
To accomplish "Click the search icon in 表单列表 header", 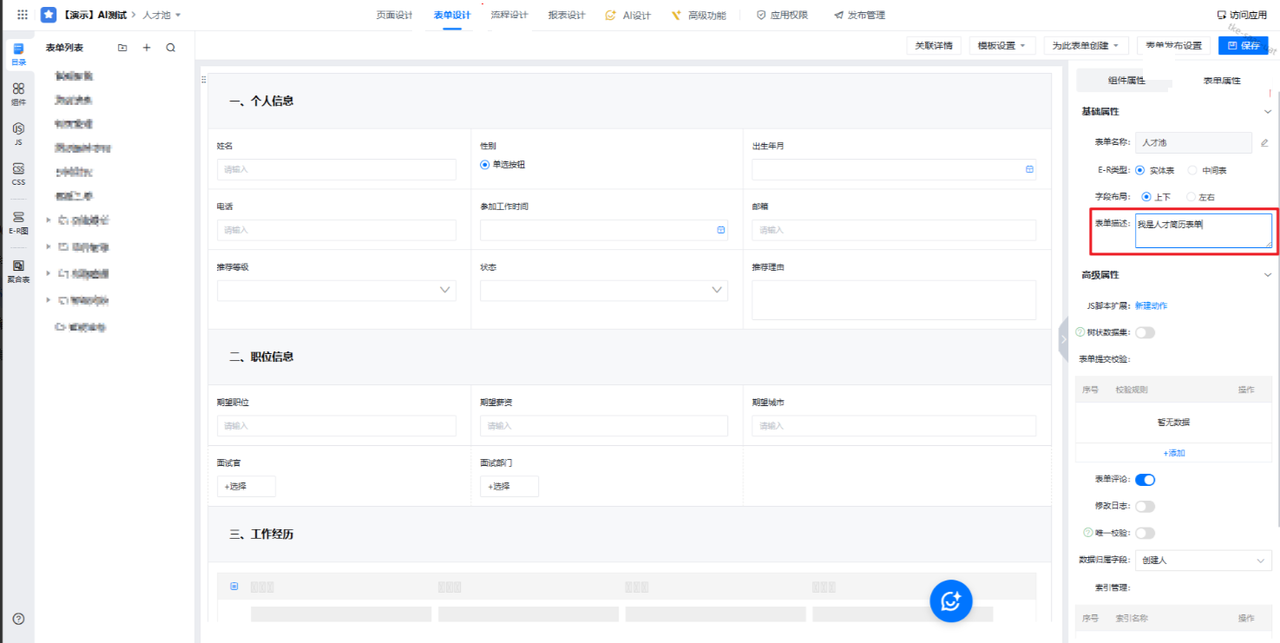I will tap(171, 48).
